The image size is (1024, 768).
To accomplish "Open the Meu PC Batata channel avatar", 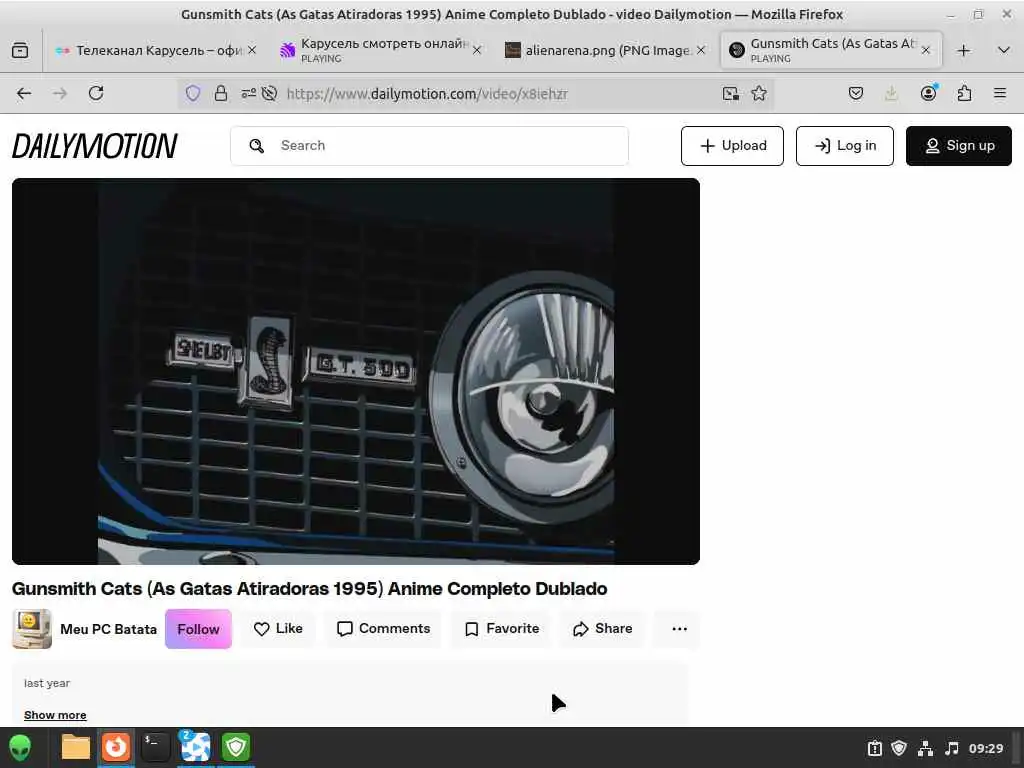I will [x=31, y=629].
